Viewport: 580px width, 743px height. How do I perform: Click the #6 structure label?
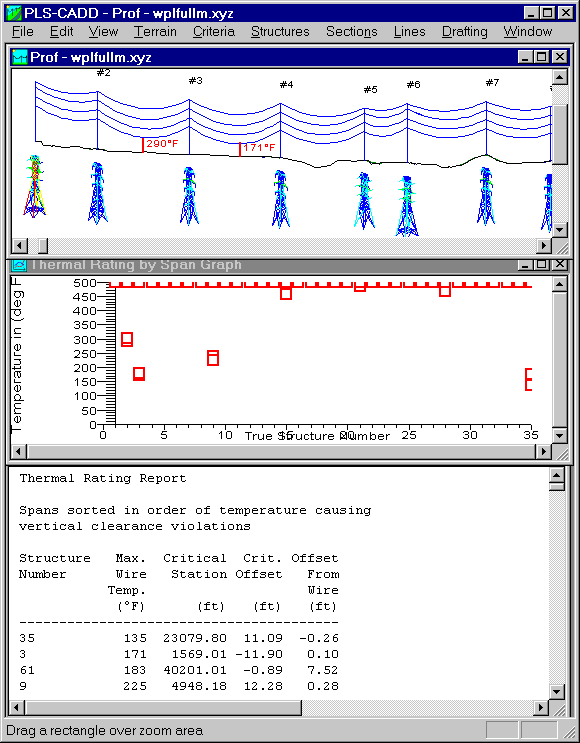click(413, 85)
